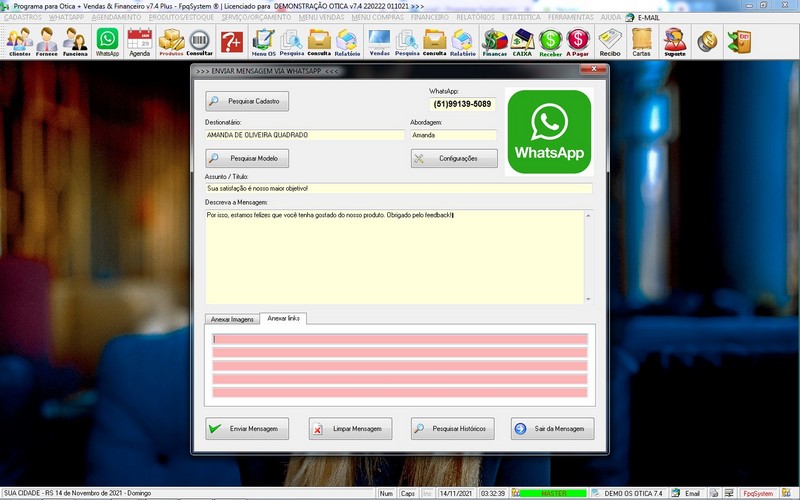Open the red A Pagar dollar icon
This screenshot has width=800, height=500.
pyautogui.click(x=578, y=42)
